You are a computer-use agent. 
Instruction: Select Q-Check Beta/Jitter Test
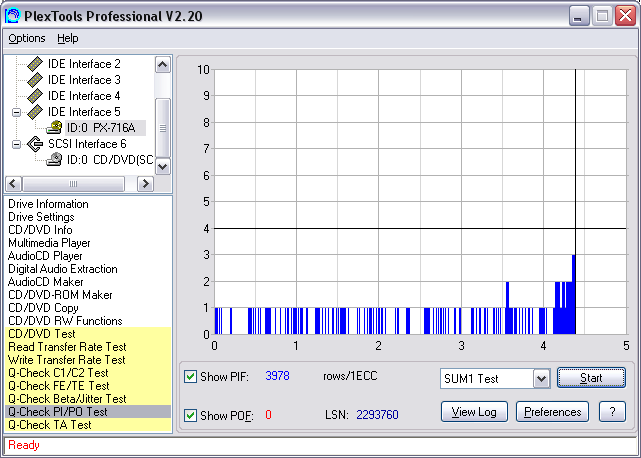[88, 399]
